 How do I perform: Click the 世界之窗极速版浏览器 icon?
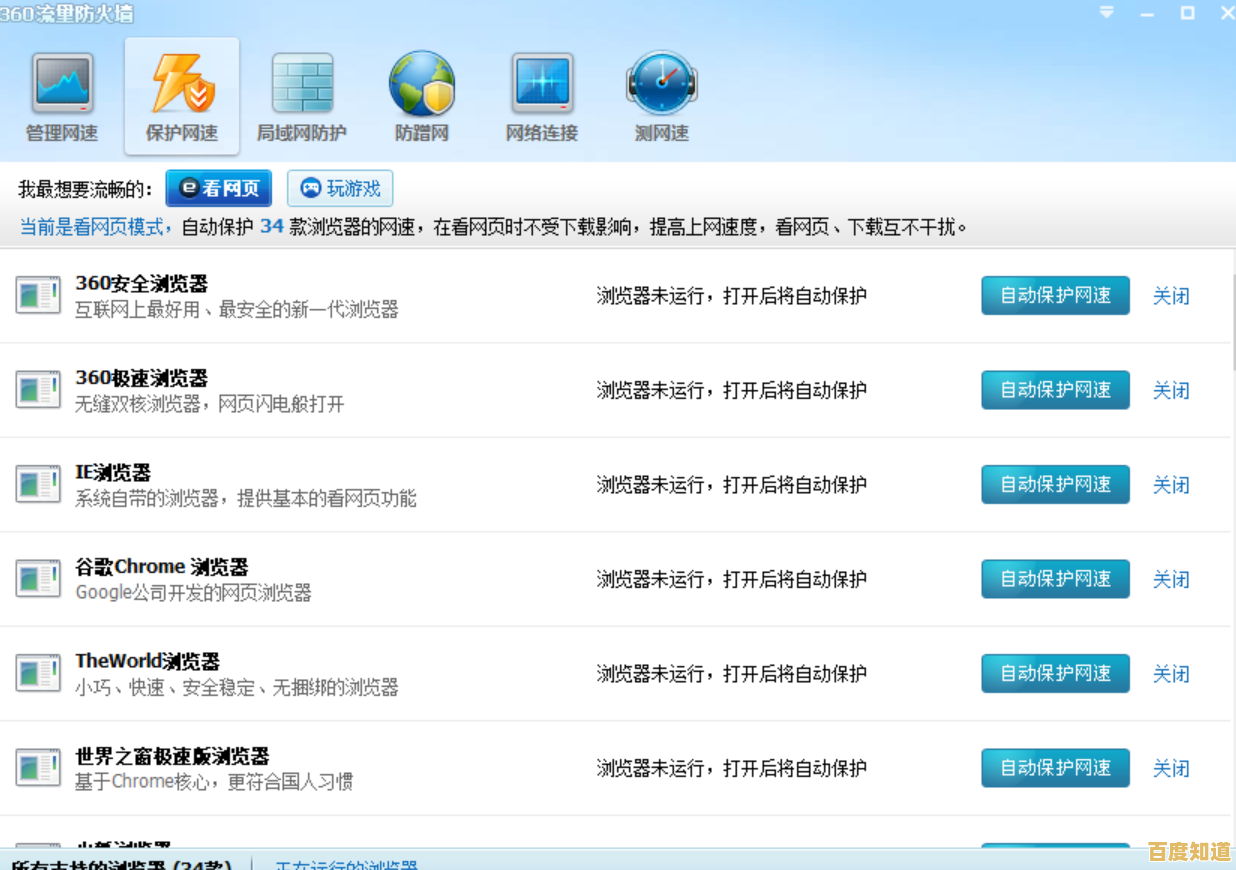[x=38, y=768]
